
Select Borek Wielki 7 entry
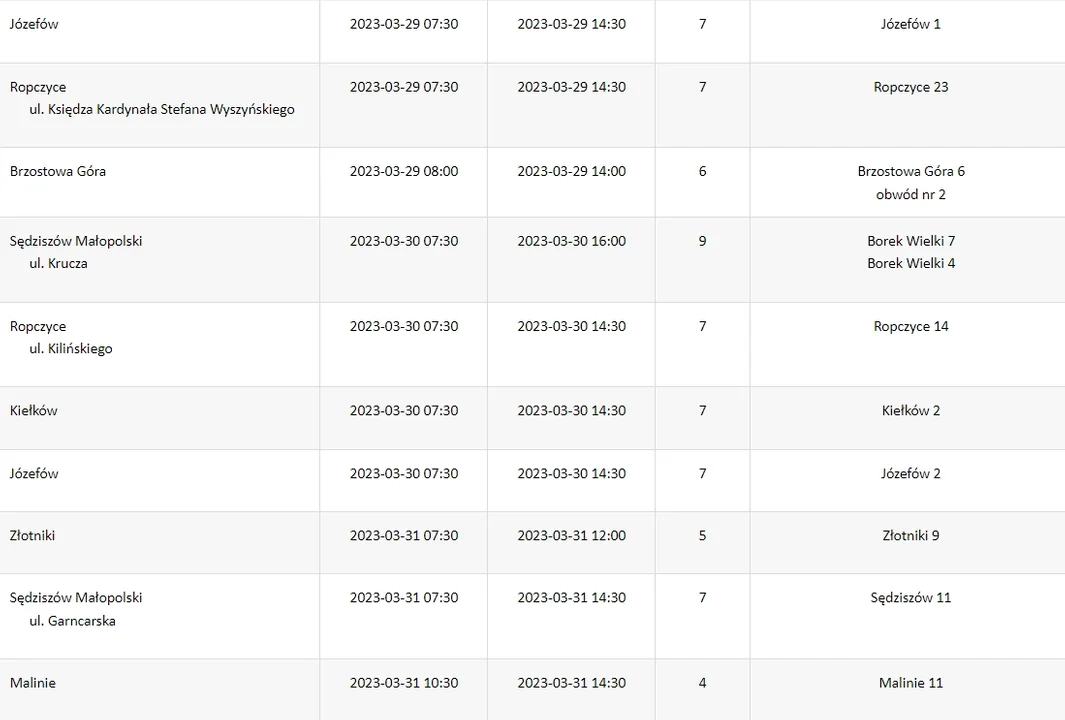point(910,241)
